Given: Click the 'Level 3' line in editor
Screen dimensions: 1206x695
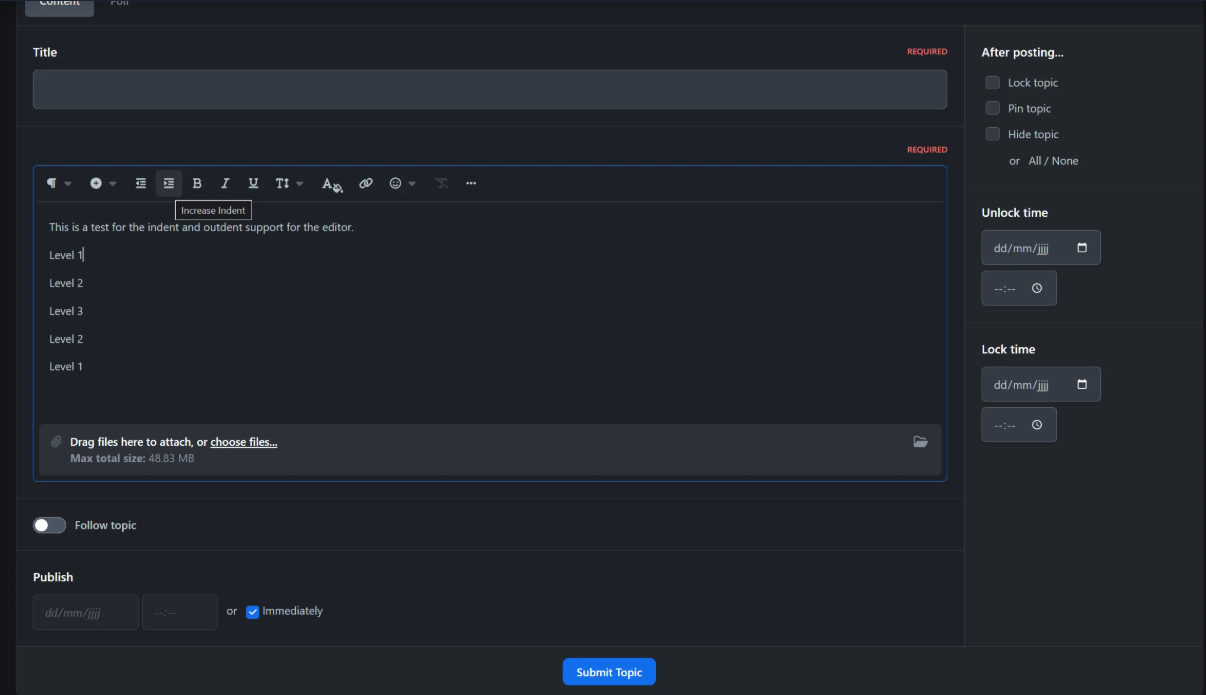Looking at the screenshot, I should tap(66, 311).
